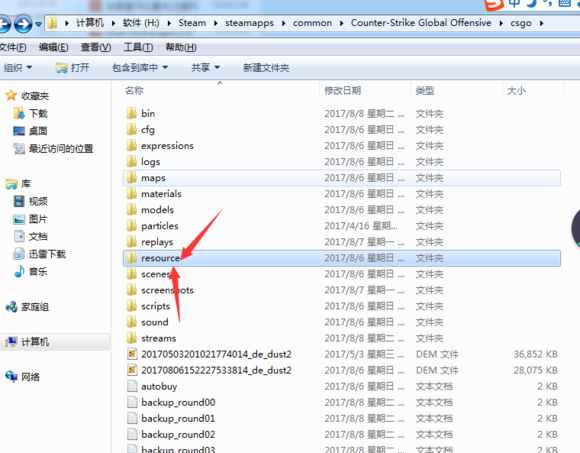The height and width of the screenshot is (453, 580).
Task: Click the Sogou input method tray icon
Action: coord(494,4)
